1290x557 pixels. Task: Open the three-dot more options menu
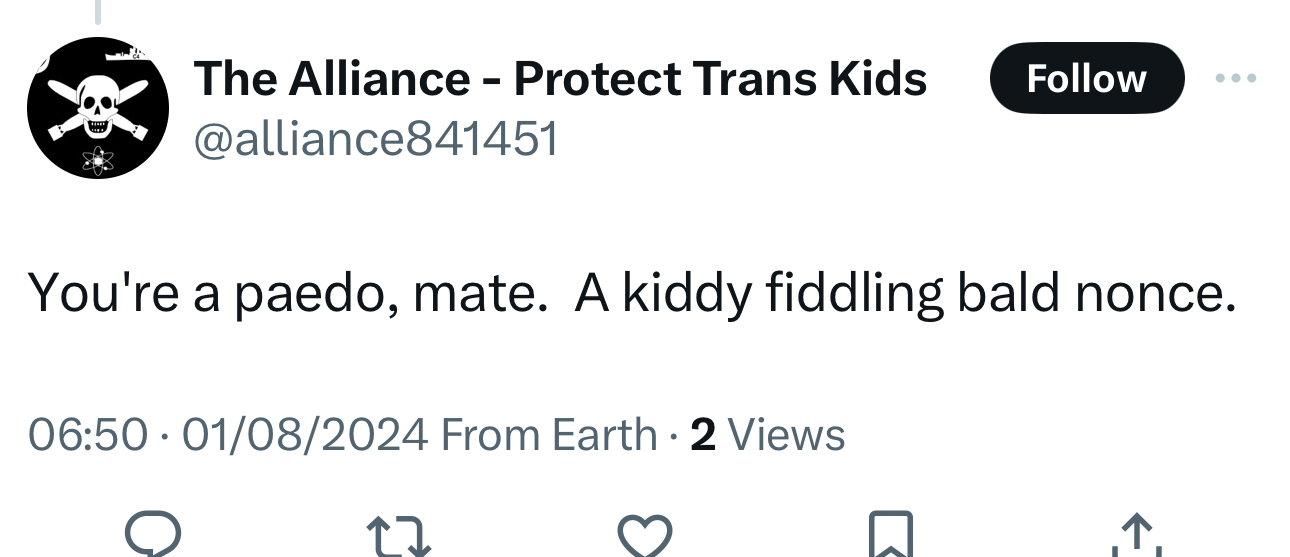click(x=1235, y=79)
